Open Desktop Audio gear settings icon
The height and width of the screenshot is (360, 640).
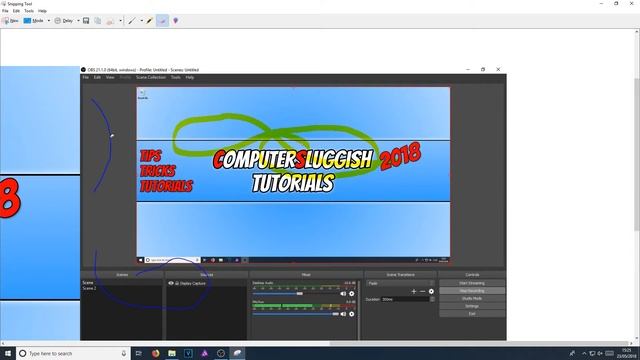(351, 293)
